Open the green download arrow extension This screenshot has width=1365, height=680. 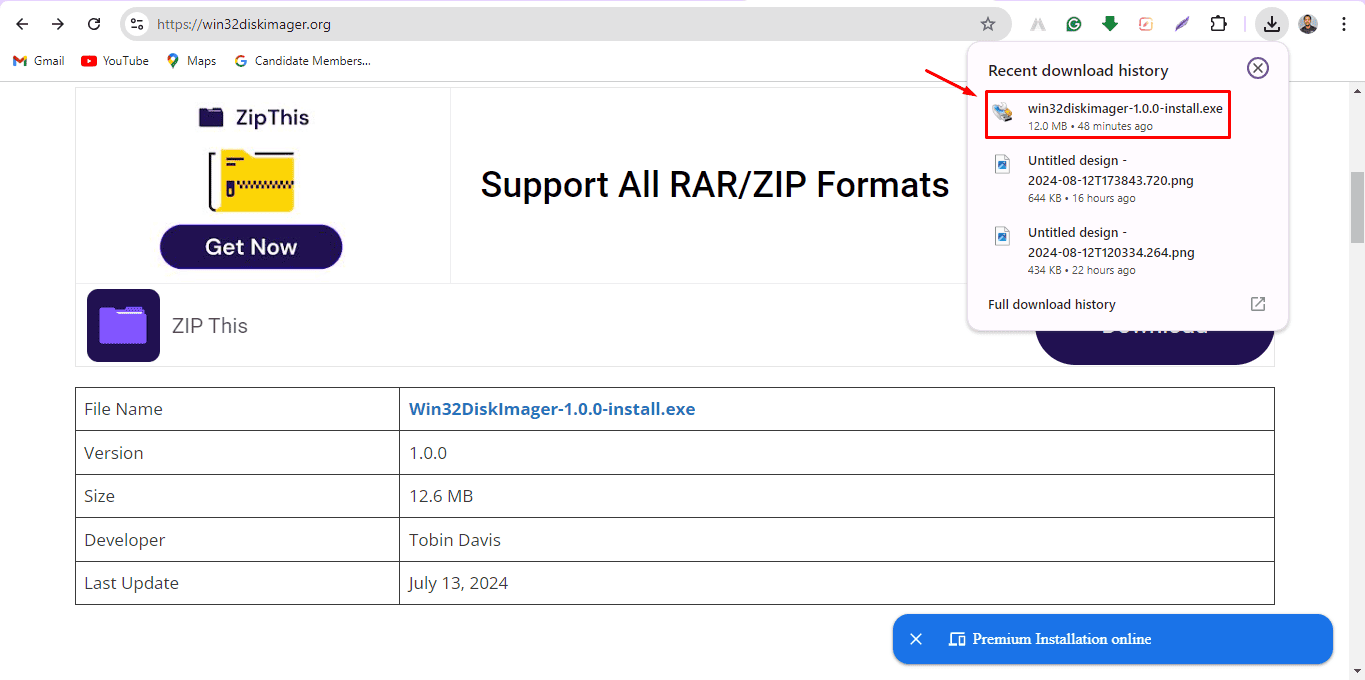coord(1110,24)
